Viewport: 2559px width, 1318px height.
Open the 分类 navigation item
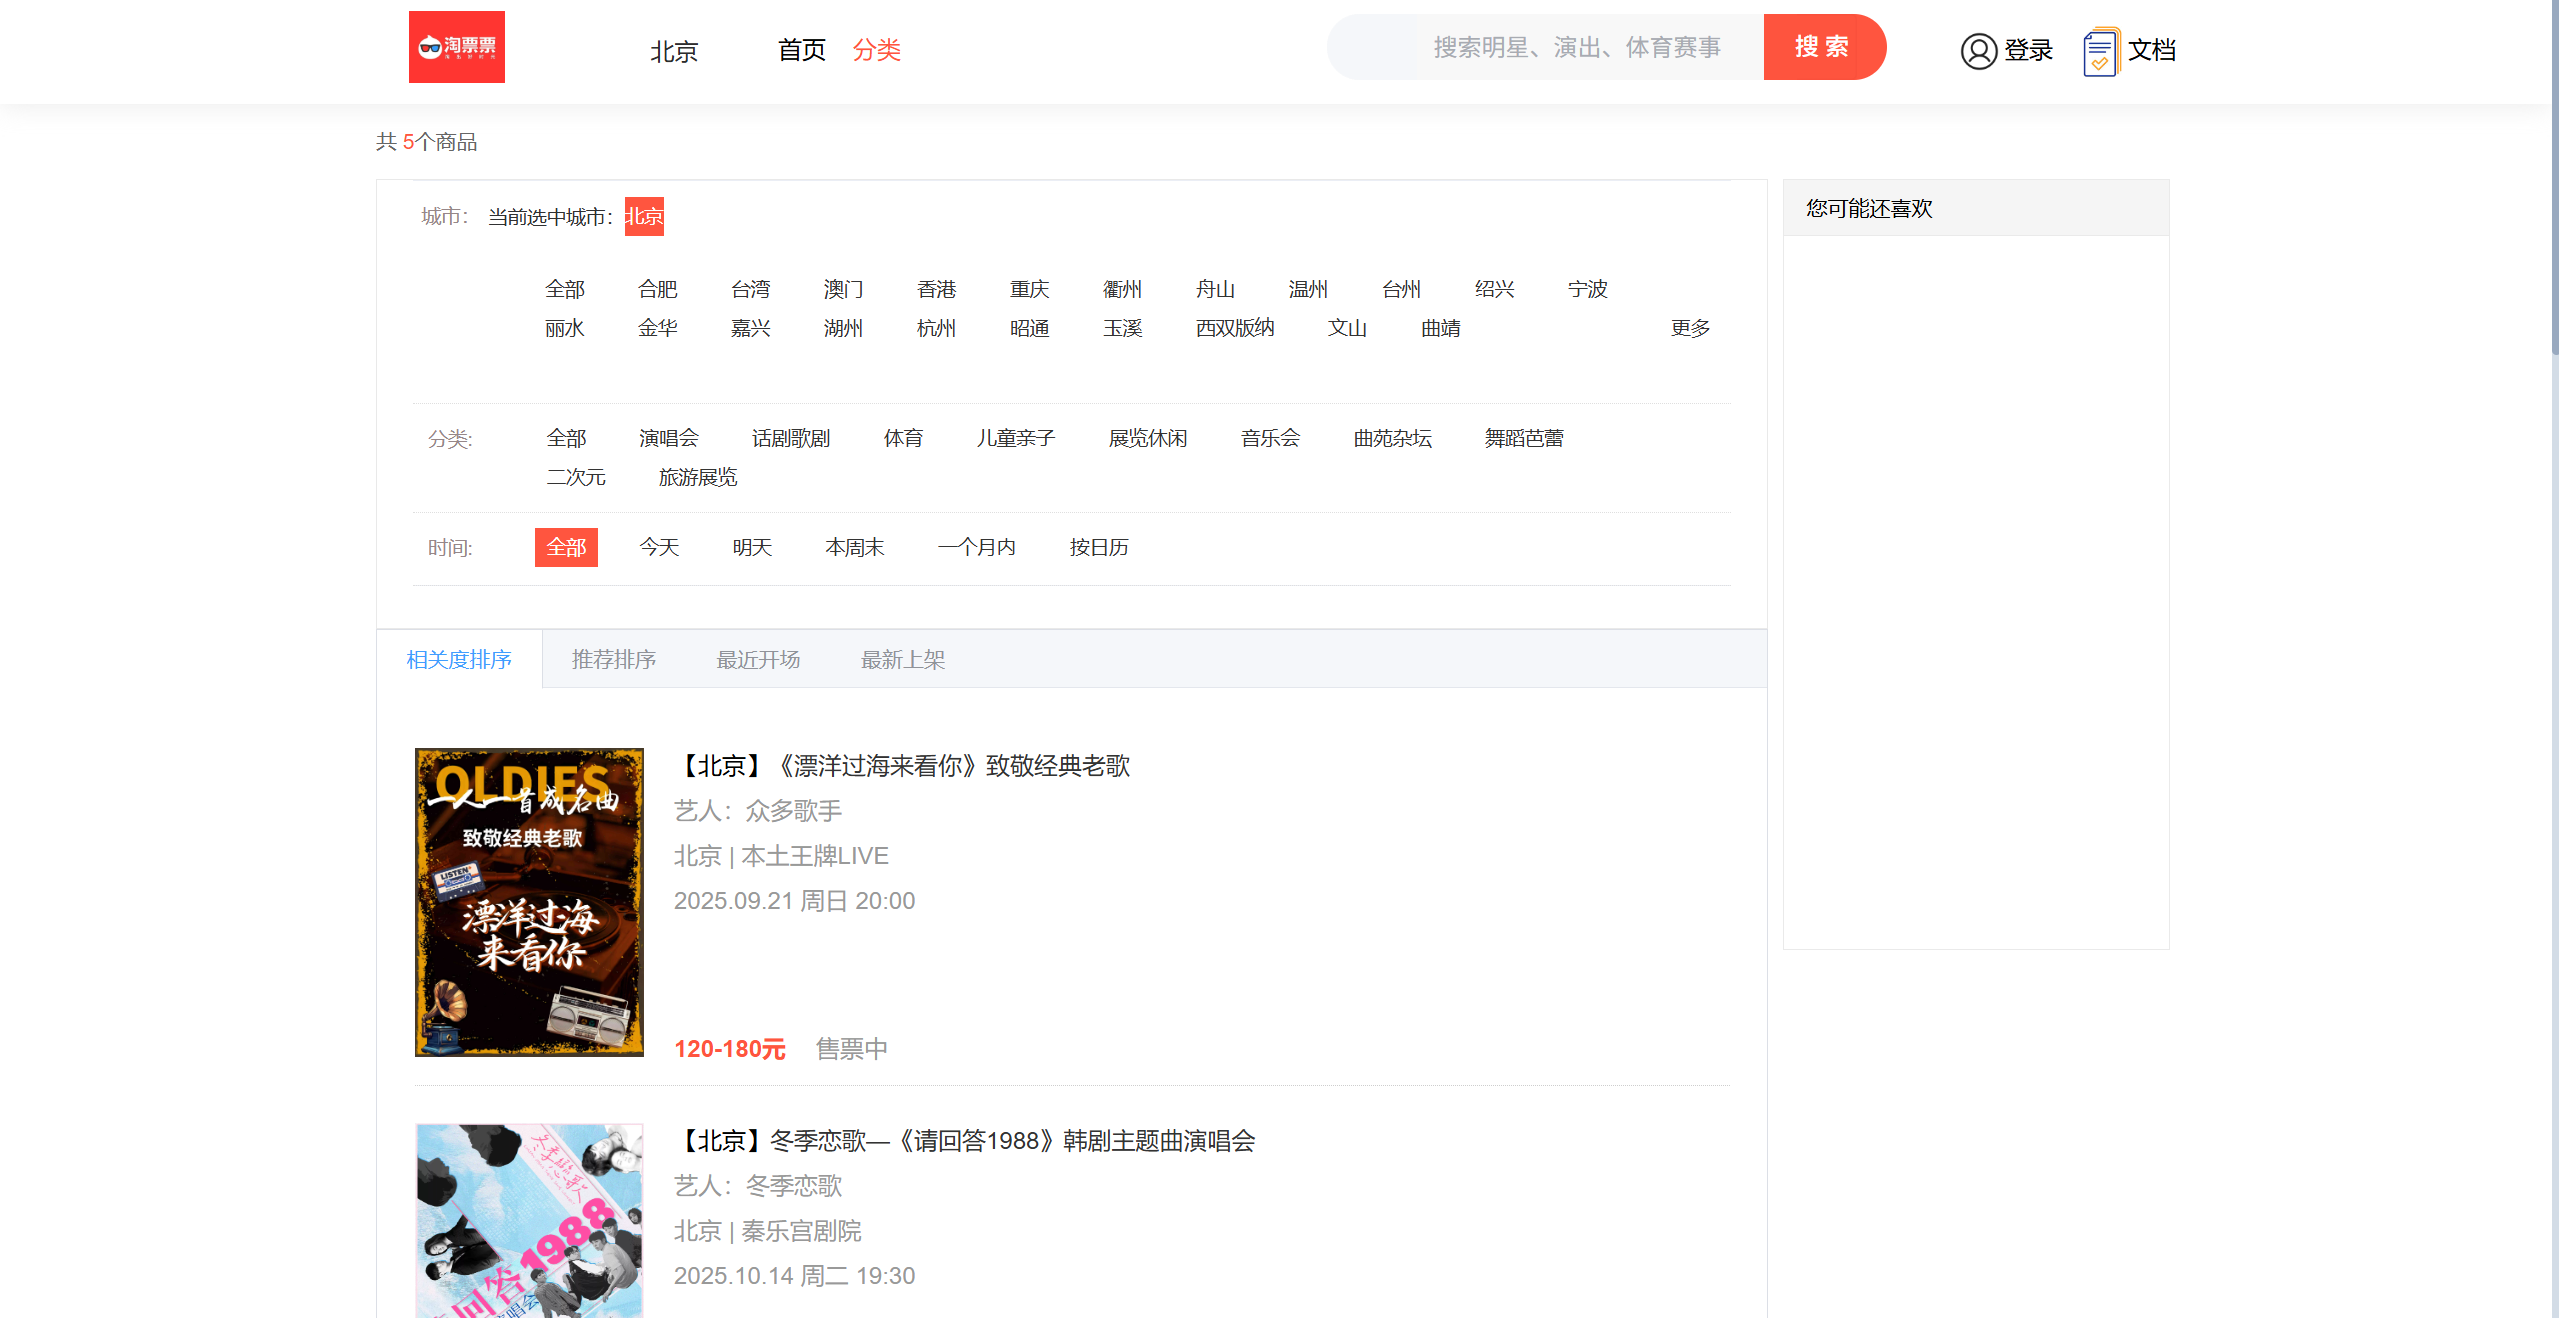tap(876, 50)
